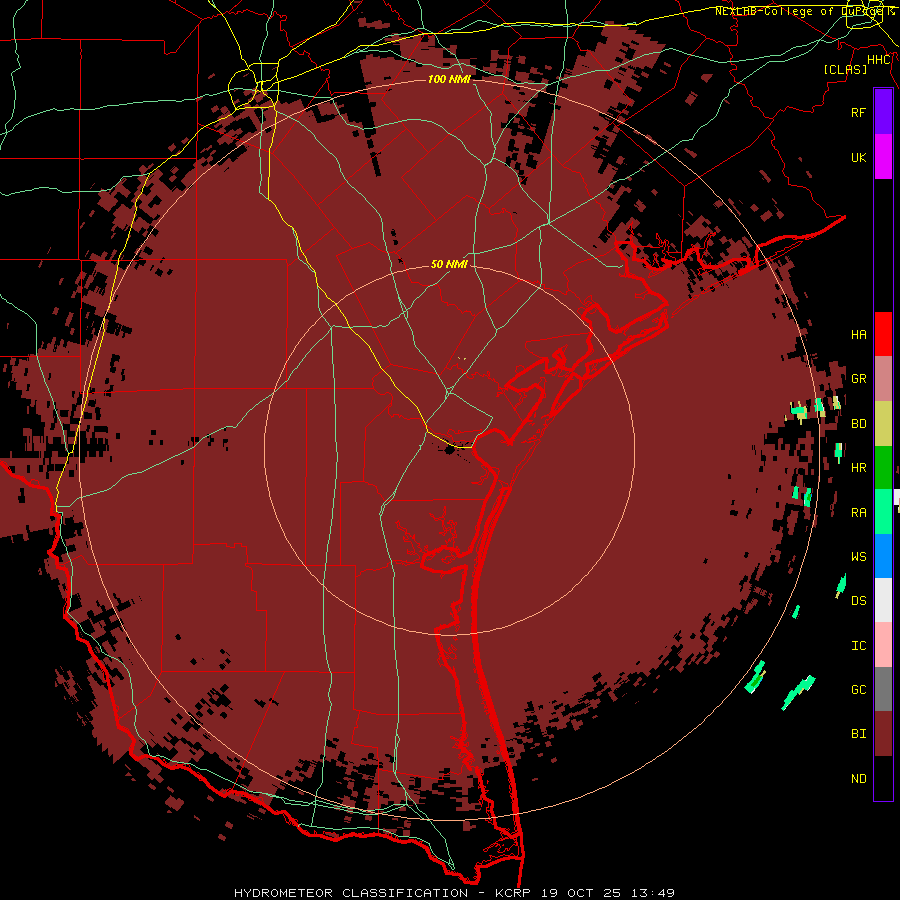The image size is (900, 900).
Task: Select the yellow BD legend swatch
Action: click(883, 423)
